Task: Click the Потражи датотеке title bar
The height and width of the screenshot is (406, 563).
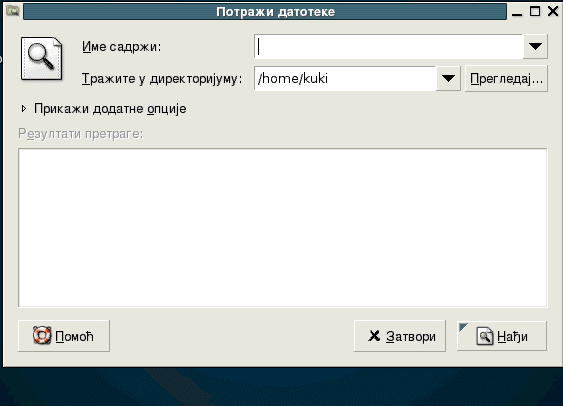Action: click(265, 12)
